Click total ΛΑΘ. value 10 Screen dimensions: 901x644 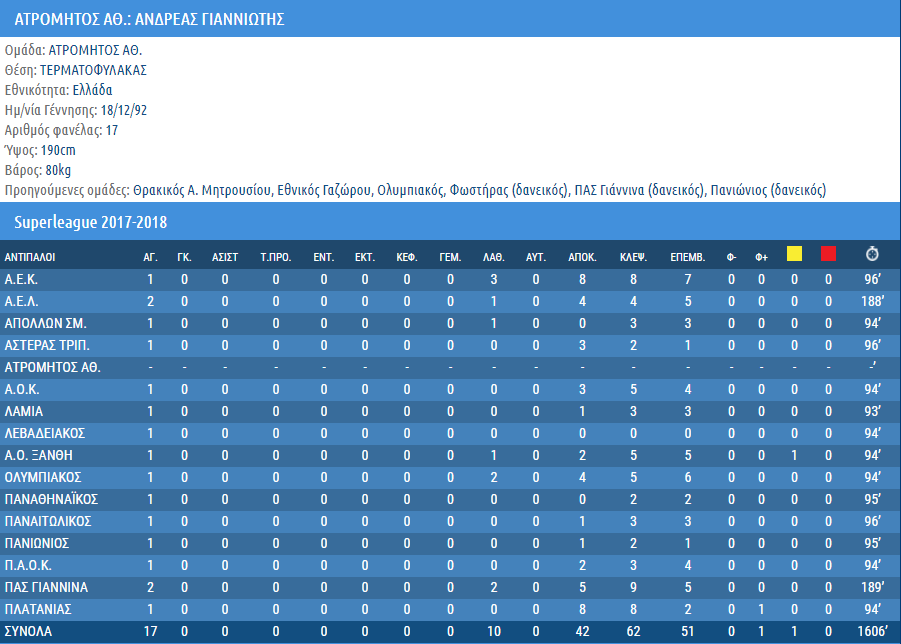494,631
